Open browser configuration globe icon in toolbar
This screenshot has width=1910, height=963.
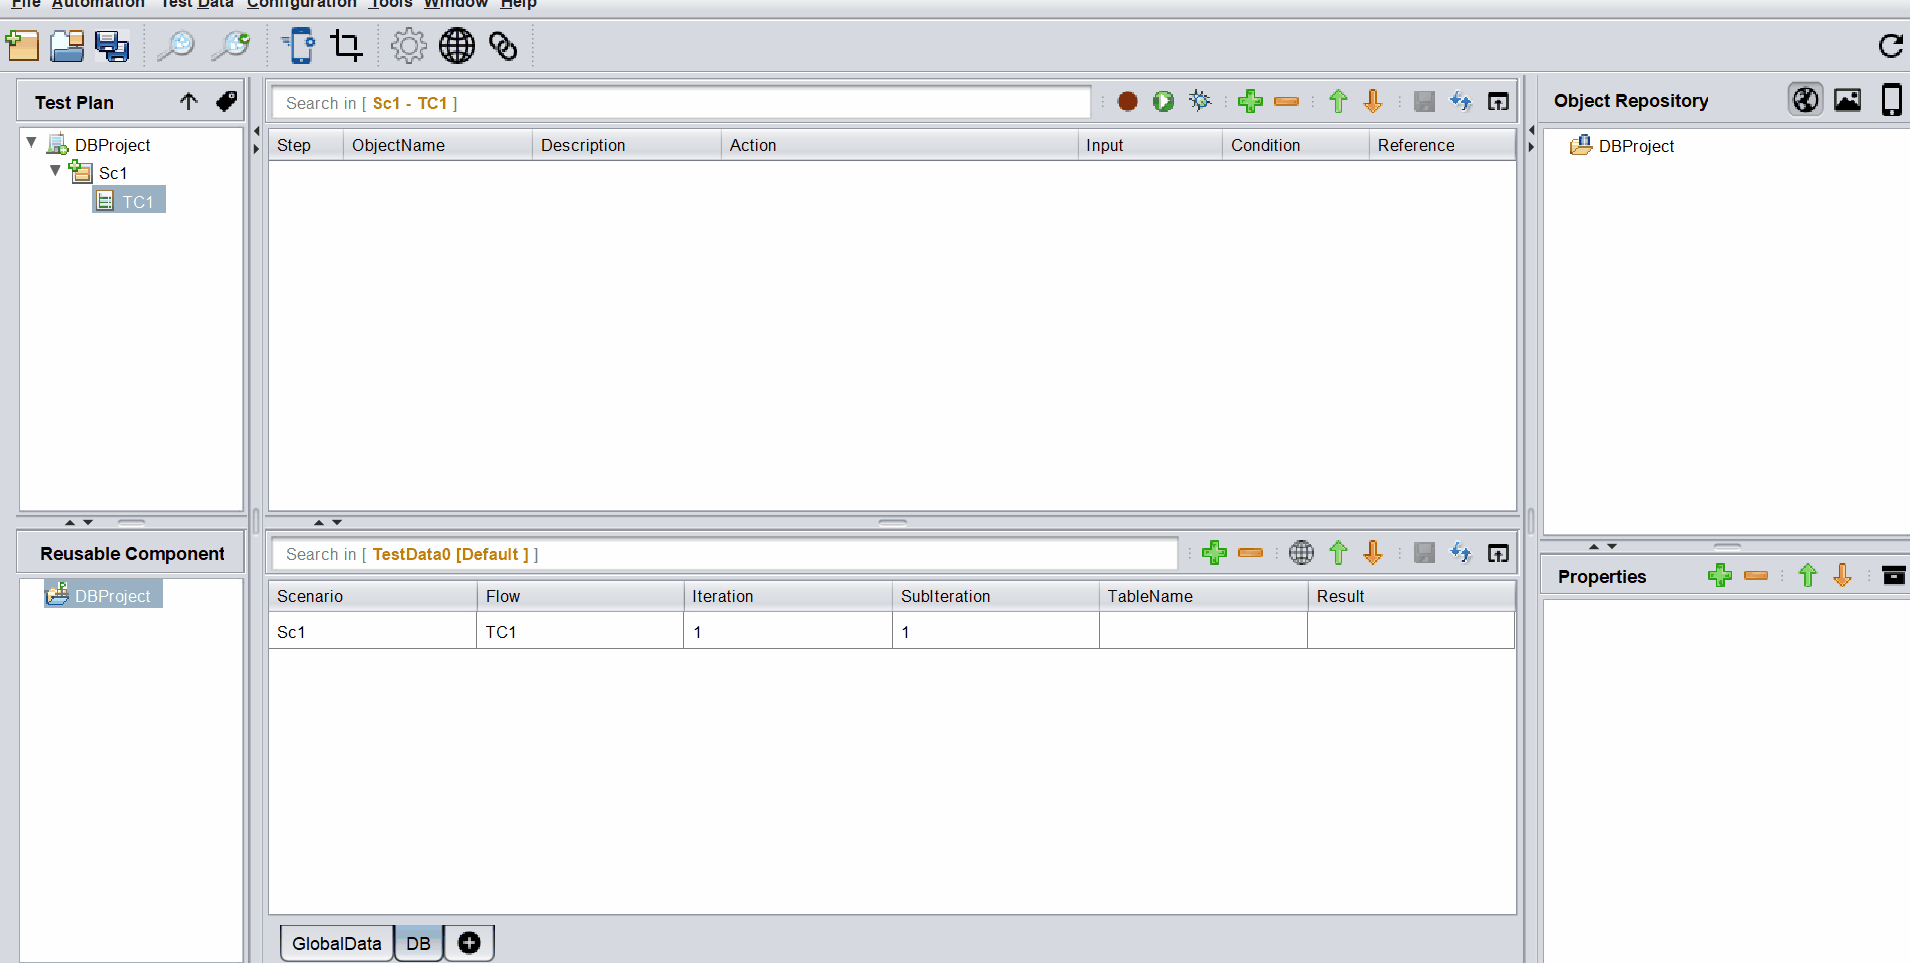pos(457,46)
